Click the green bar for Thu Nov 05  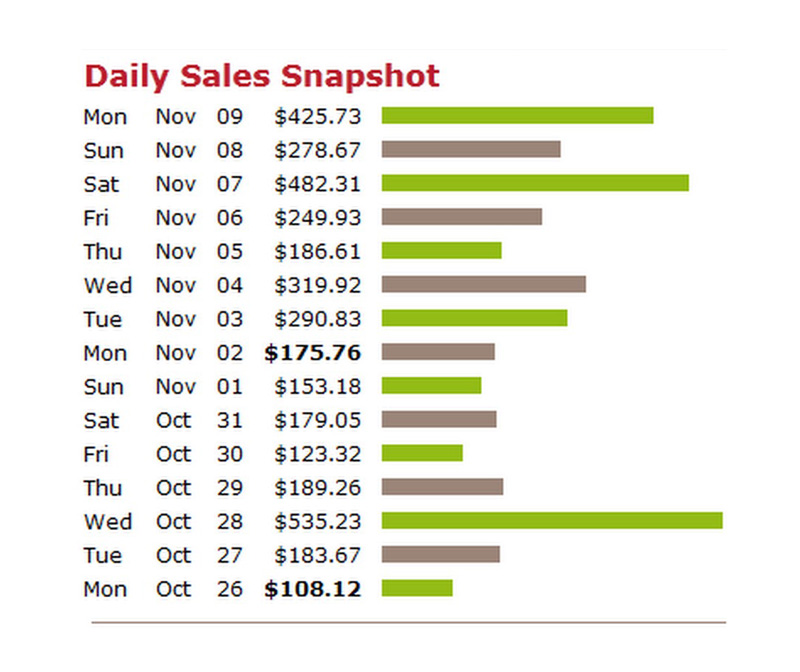tap(441, 251)
